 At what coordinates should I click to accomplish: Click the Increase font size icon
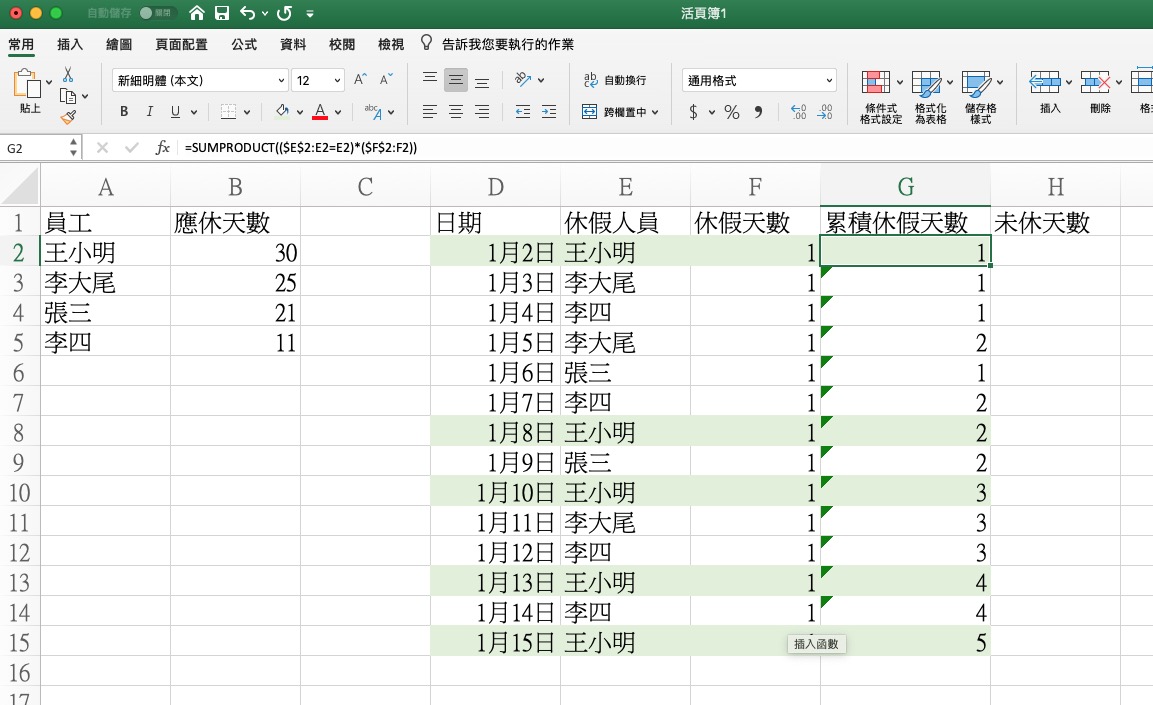tap(360, 80)
